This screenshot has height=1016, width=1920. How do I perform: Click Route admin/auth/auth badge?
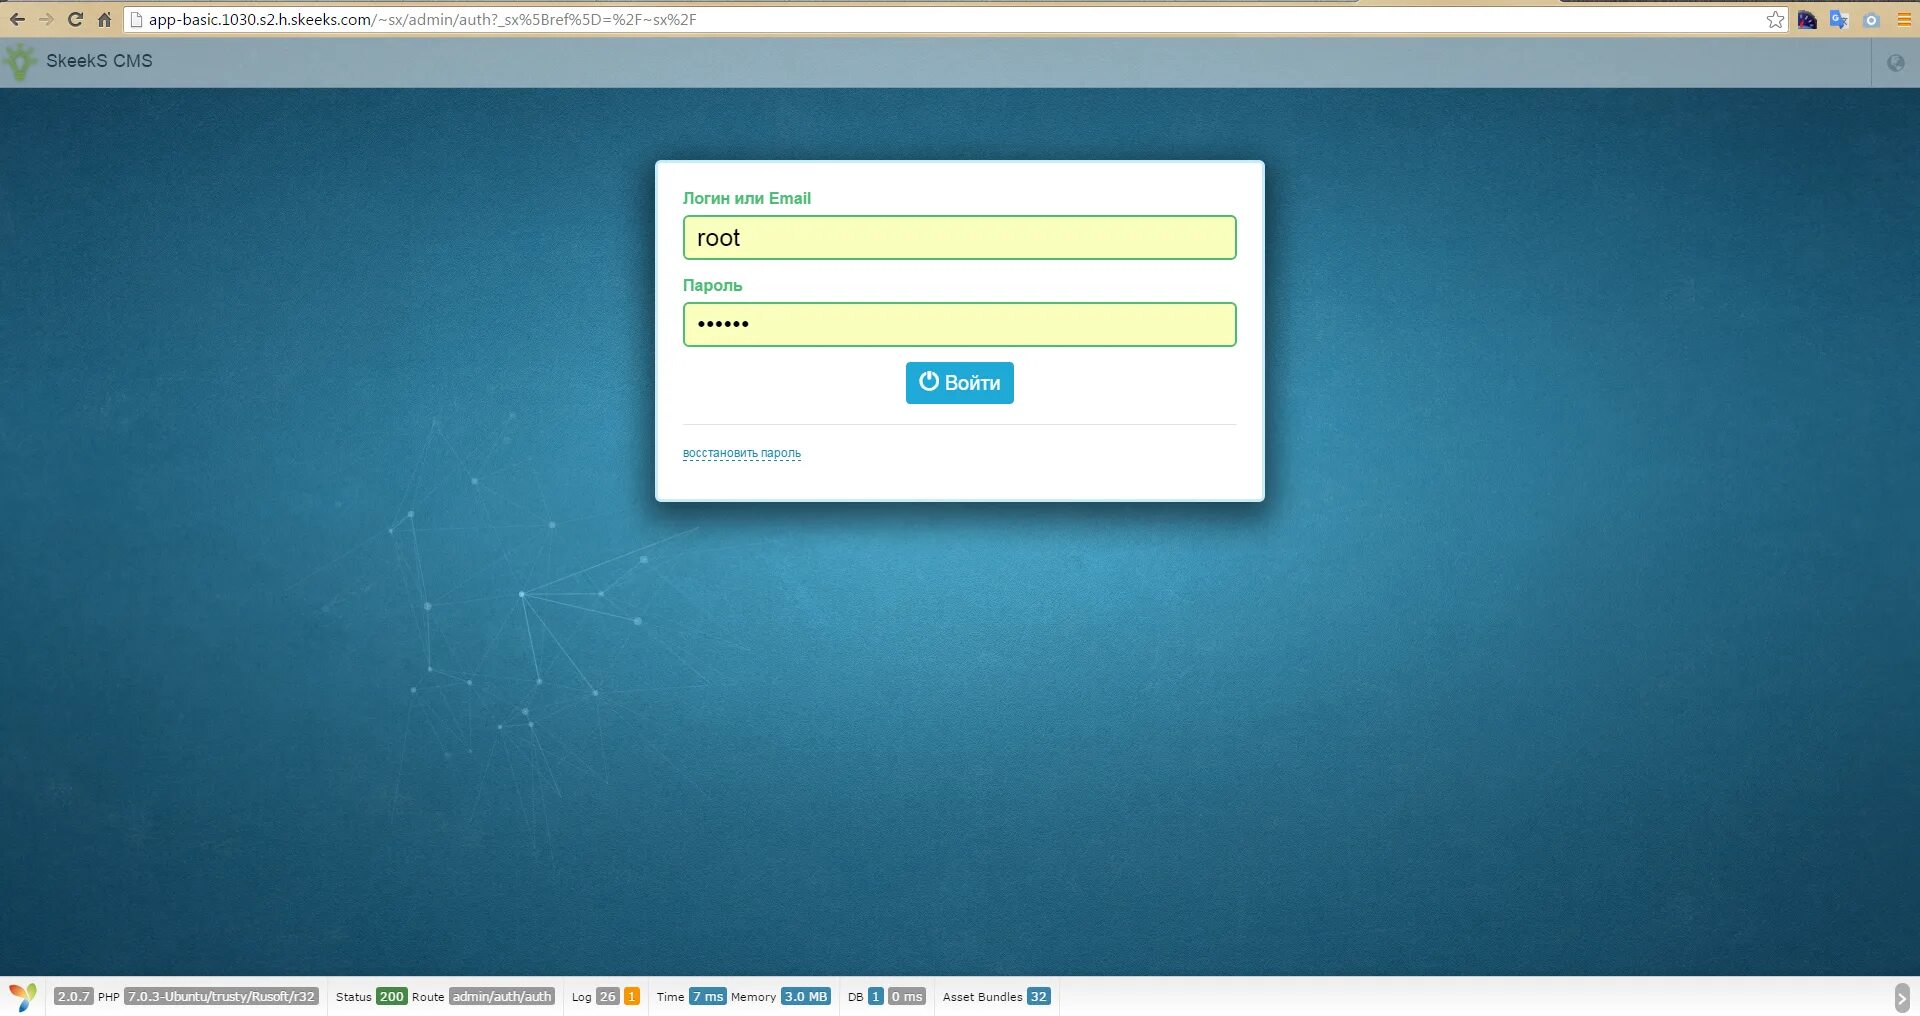coord(501,996)
